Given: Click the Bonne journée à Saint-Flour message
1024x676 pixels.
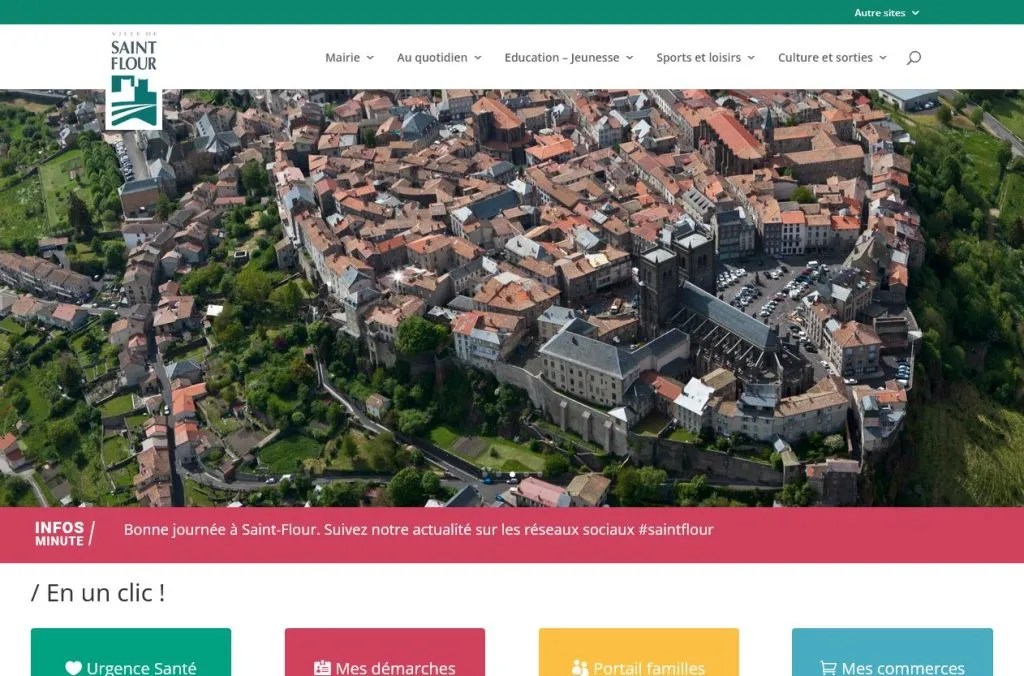Looking at the screenshot, I should point(419,530).
